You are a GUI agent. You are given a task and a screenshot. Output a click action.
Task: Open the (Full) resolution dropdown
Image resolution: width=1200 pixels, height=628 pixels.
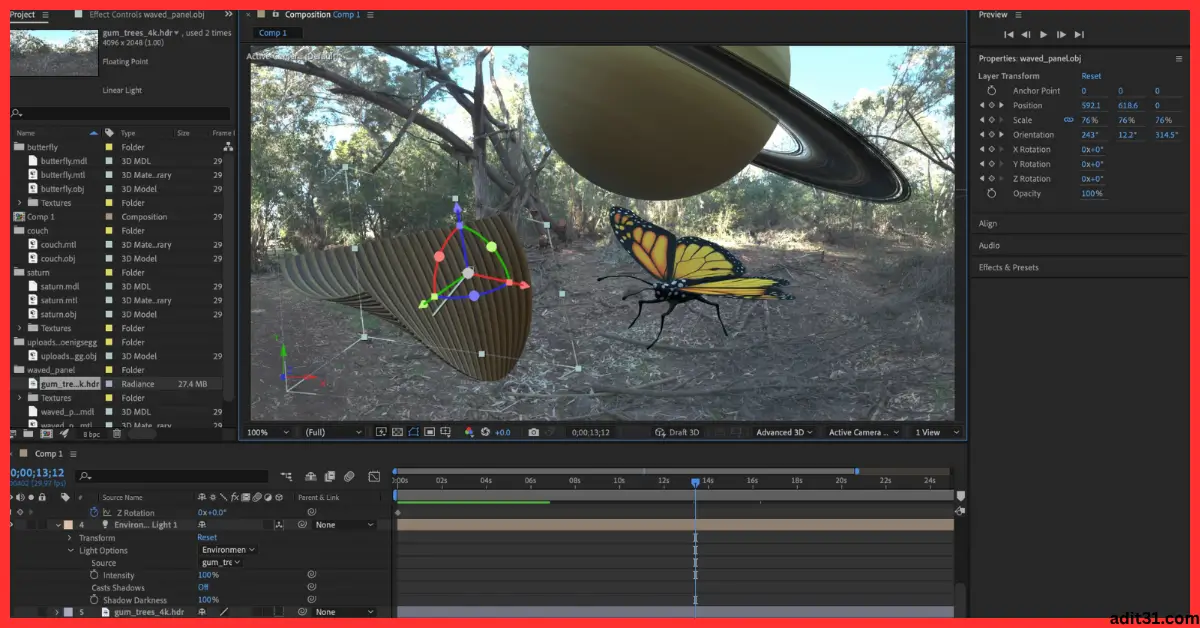(334, 432)
